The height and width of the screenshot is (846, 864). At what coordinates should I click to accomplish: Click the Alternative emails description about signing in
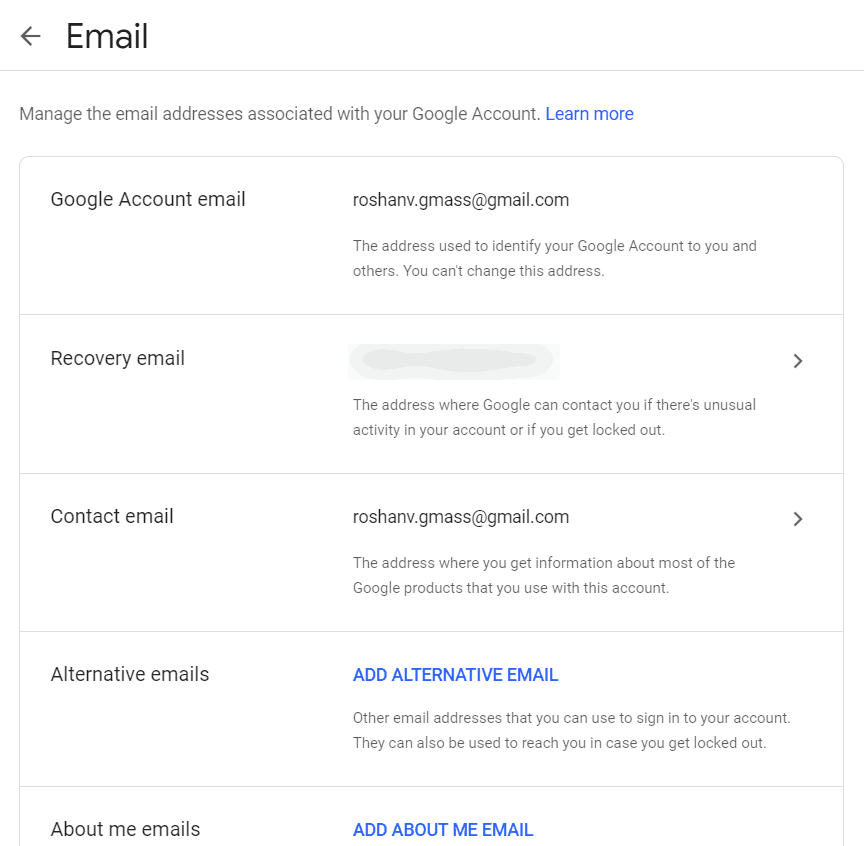click(571, 730)
